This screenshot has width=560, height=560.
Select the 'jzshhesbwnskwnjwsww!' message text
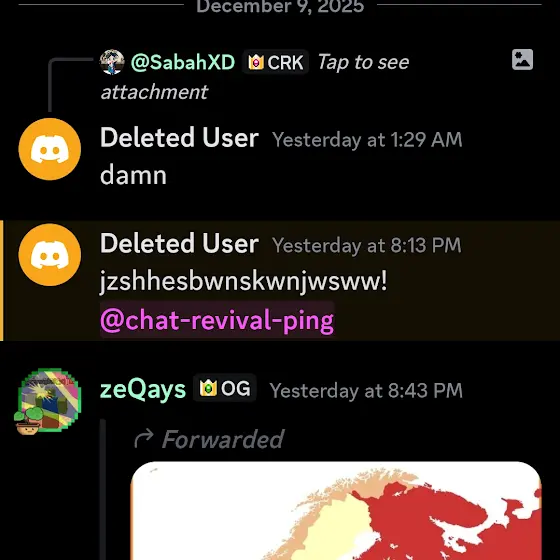click(243, 281)
